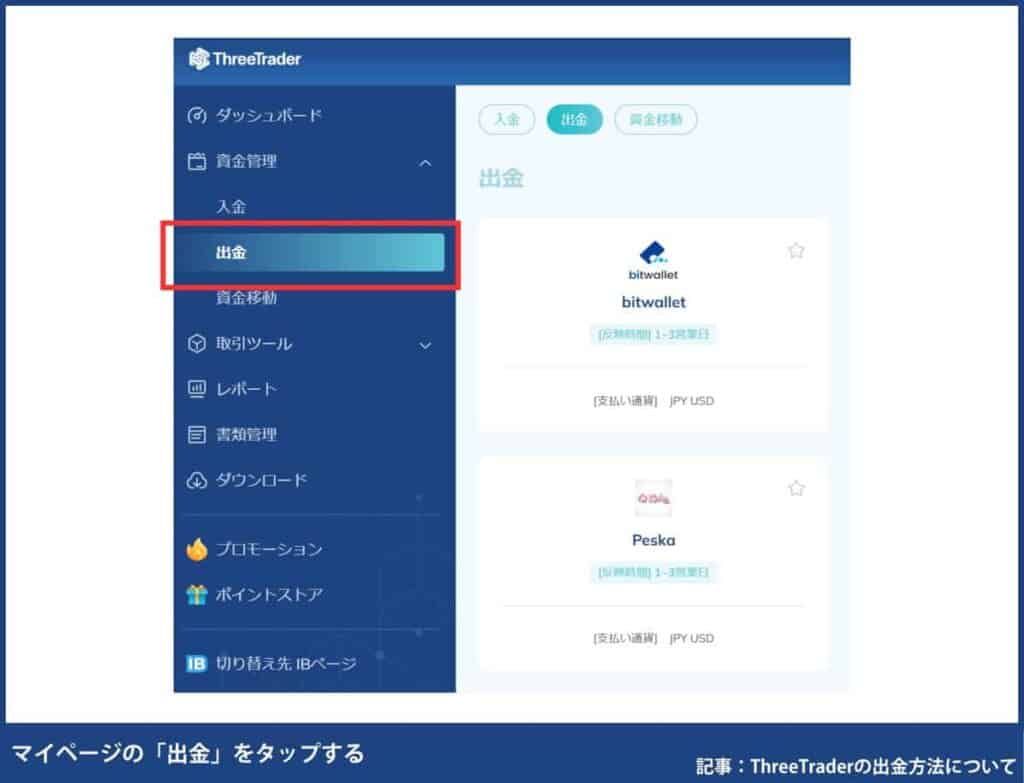Select the Peska withdrawal name
Screen dimensions: 1024x783
[653, 540]
